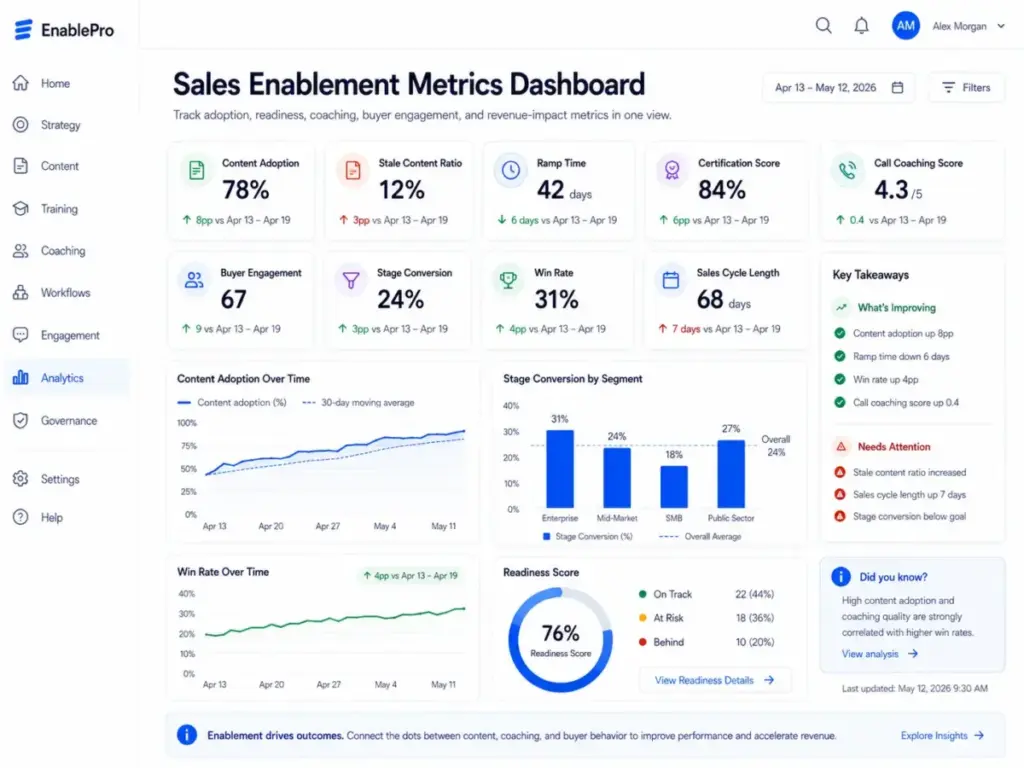
Task: Click the Help question mark icon
Action: (20, 517)
